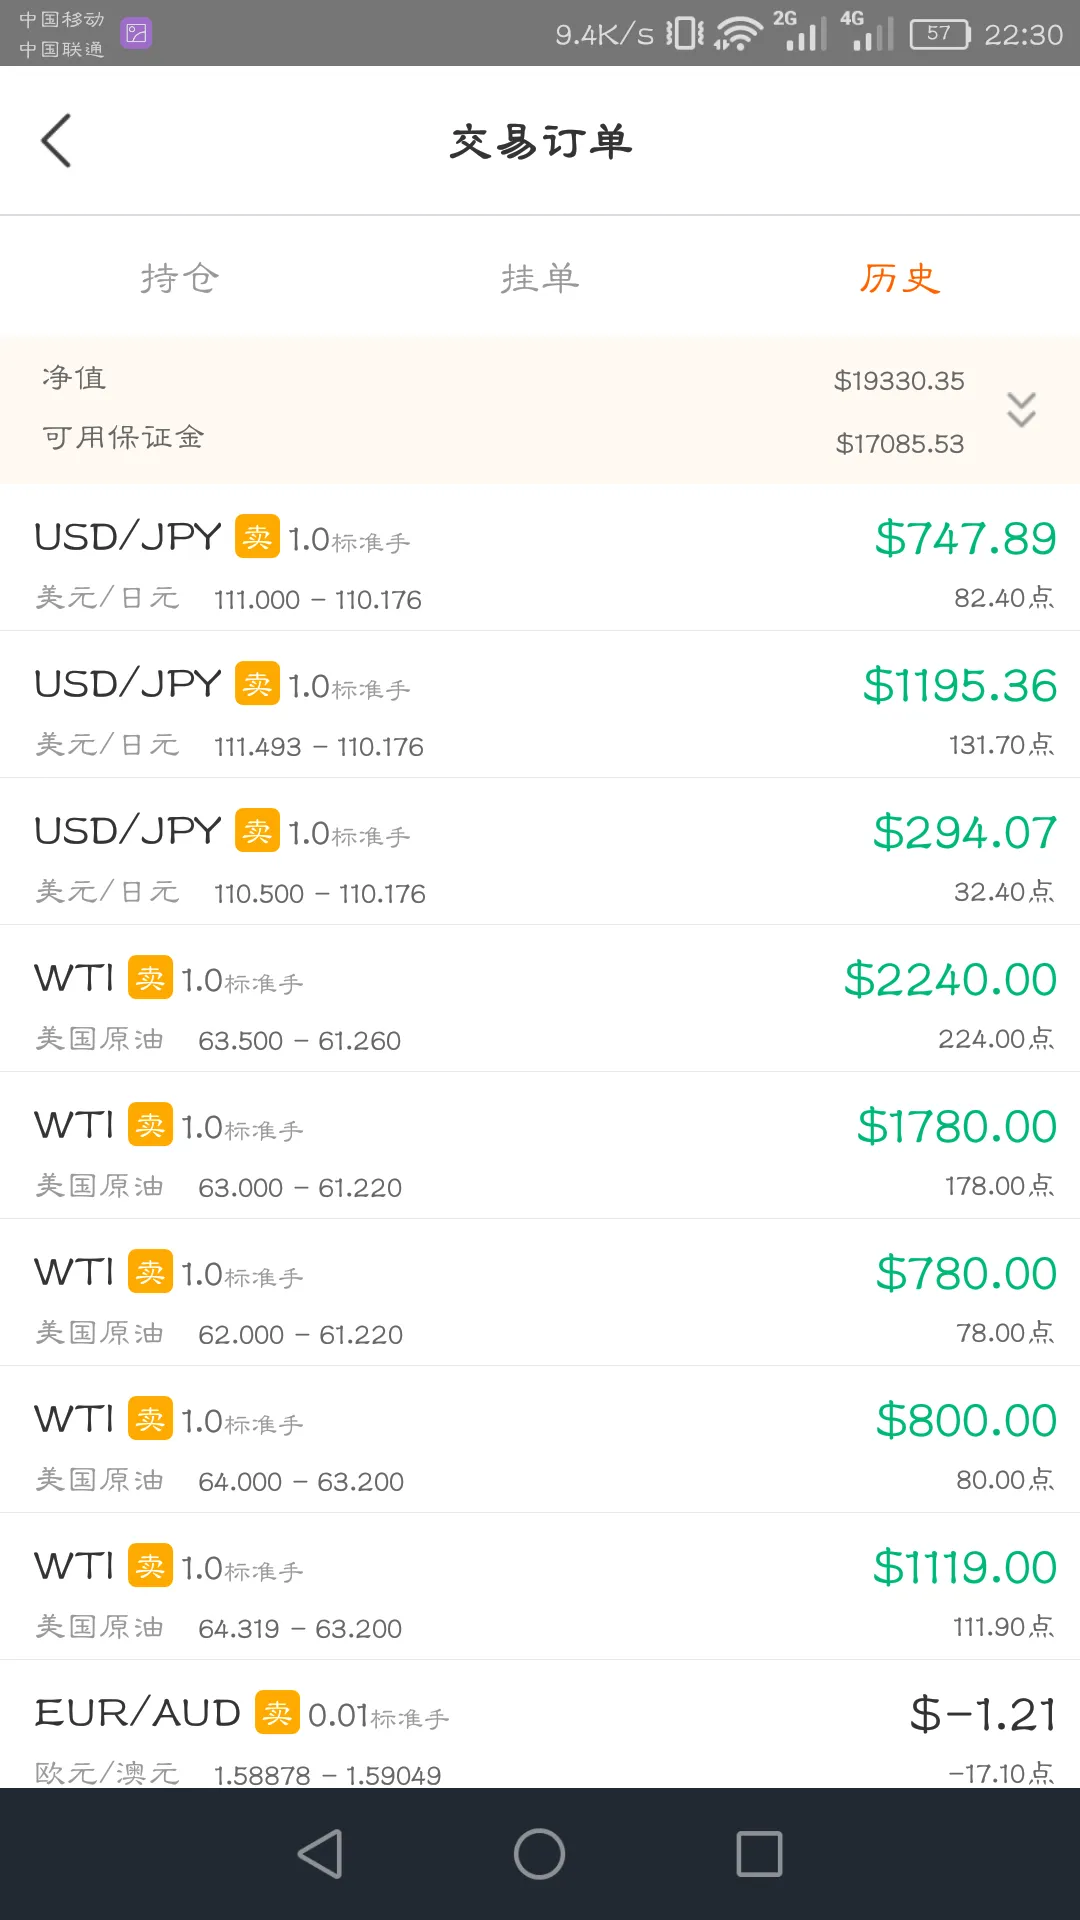
Task: Tap the 卖 badge on WTI $2240.00 order
Action: click(150, 978)
